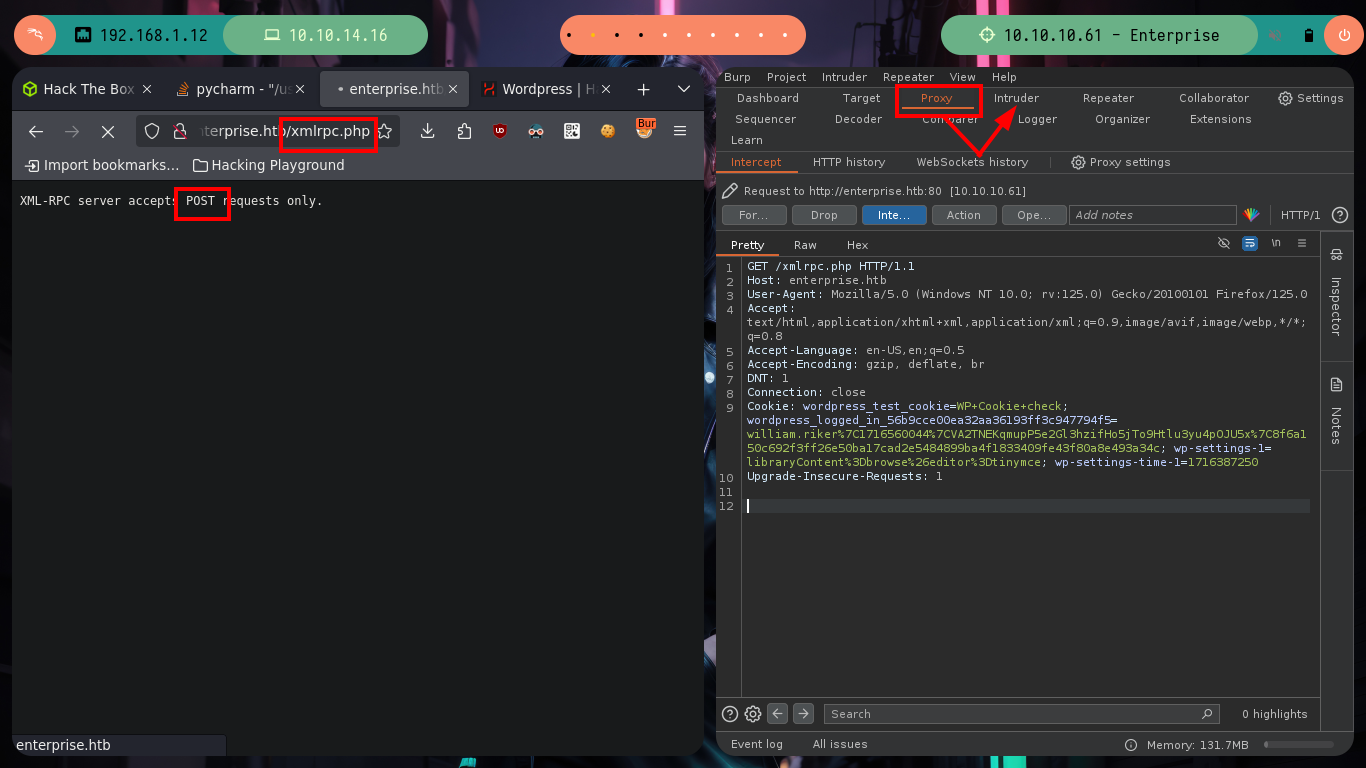The width and height of the screenshot is (1366, 768).
Task: Open search settings gear below editor
Action: point(753,714)
